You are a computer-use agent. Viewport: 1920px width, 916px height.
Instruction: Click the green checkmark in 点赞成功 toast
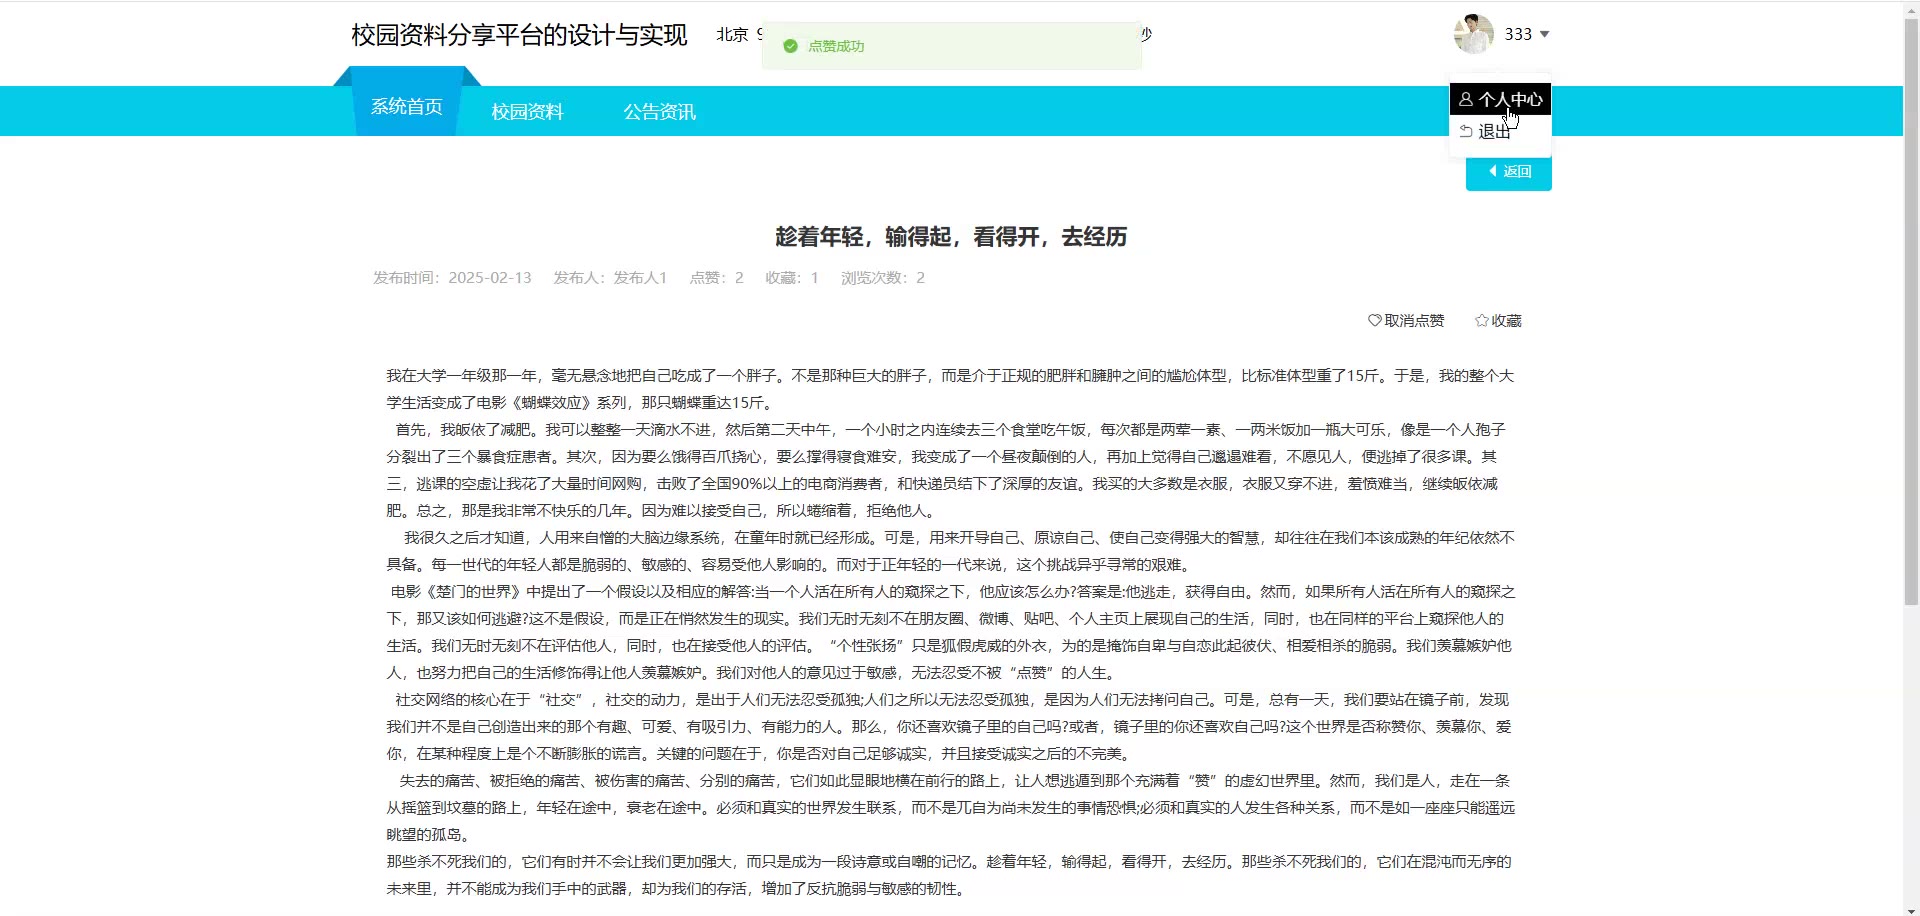click(790, 46)
